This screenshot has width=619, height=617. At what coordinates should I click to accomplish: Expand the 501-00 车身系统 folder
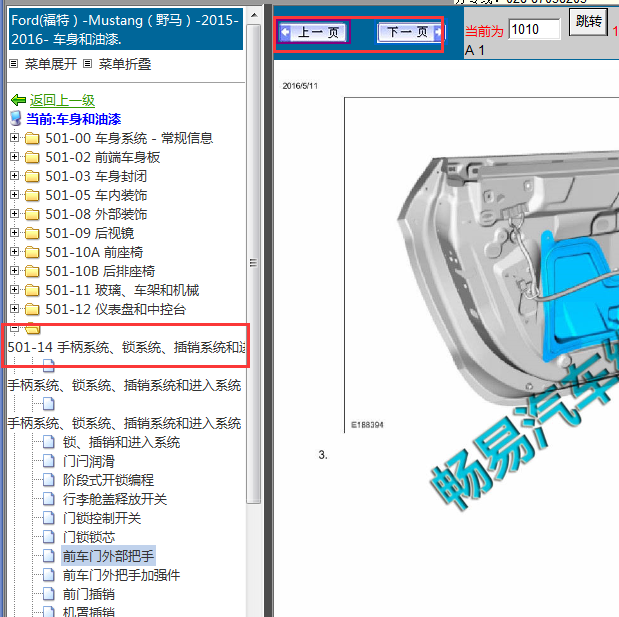[15, 138]
